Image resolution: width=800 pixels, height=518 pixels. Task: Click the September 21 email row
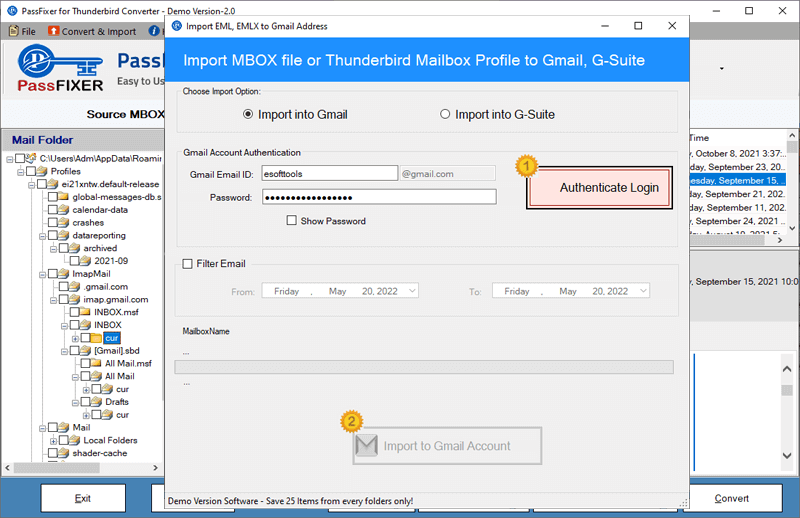pyautogui.click(x=737, y=194)
